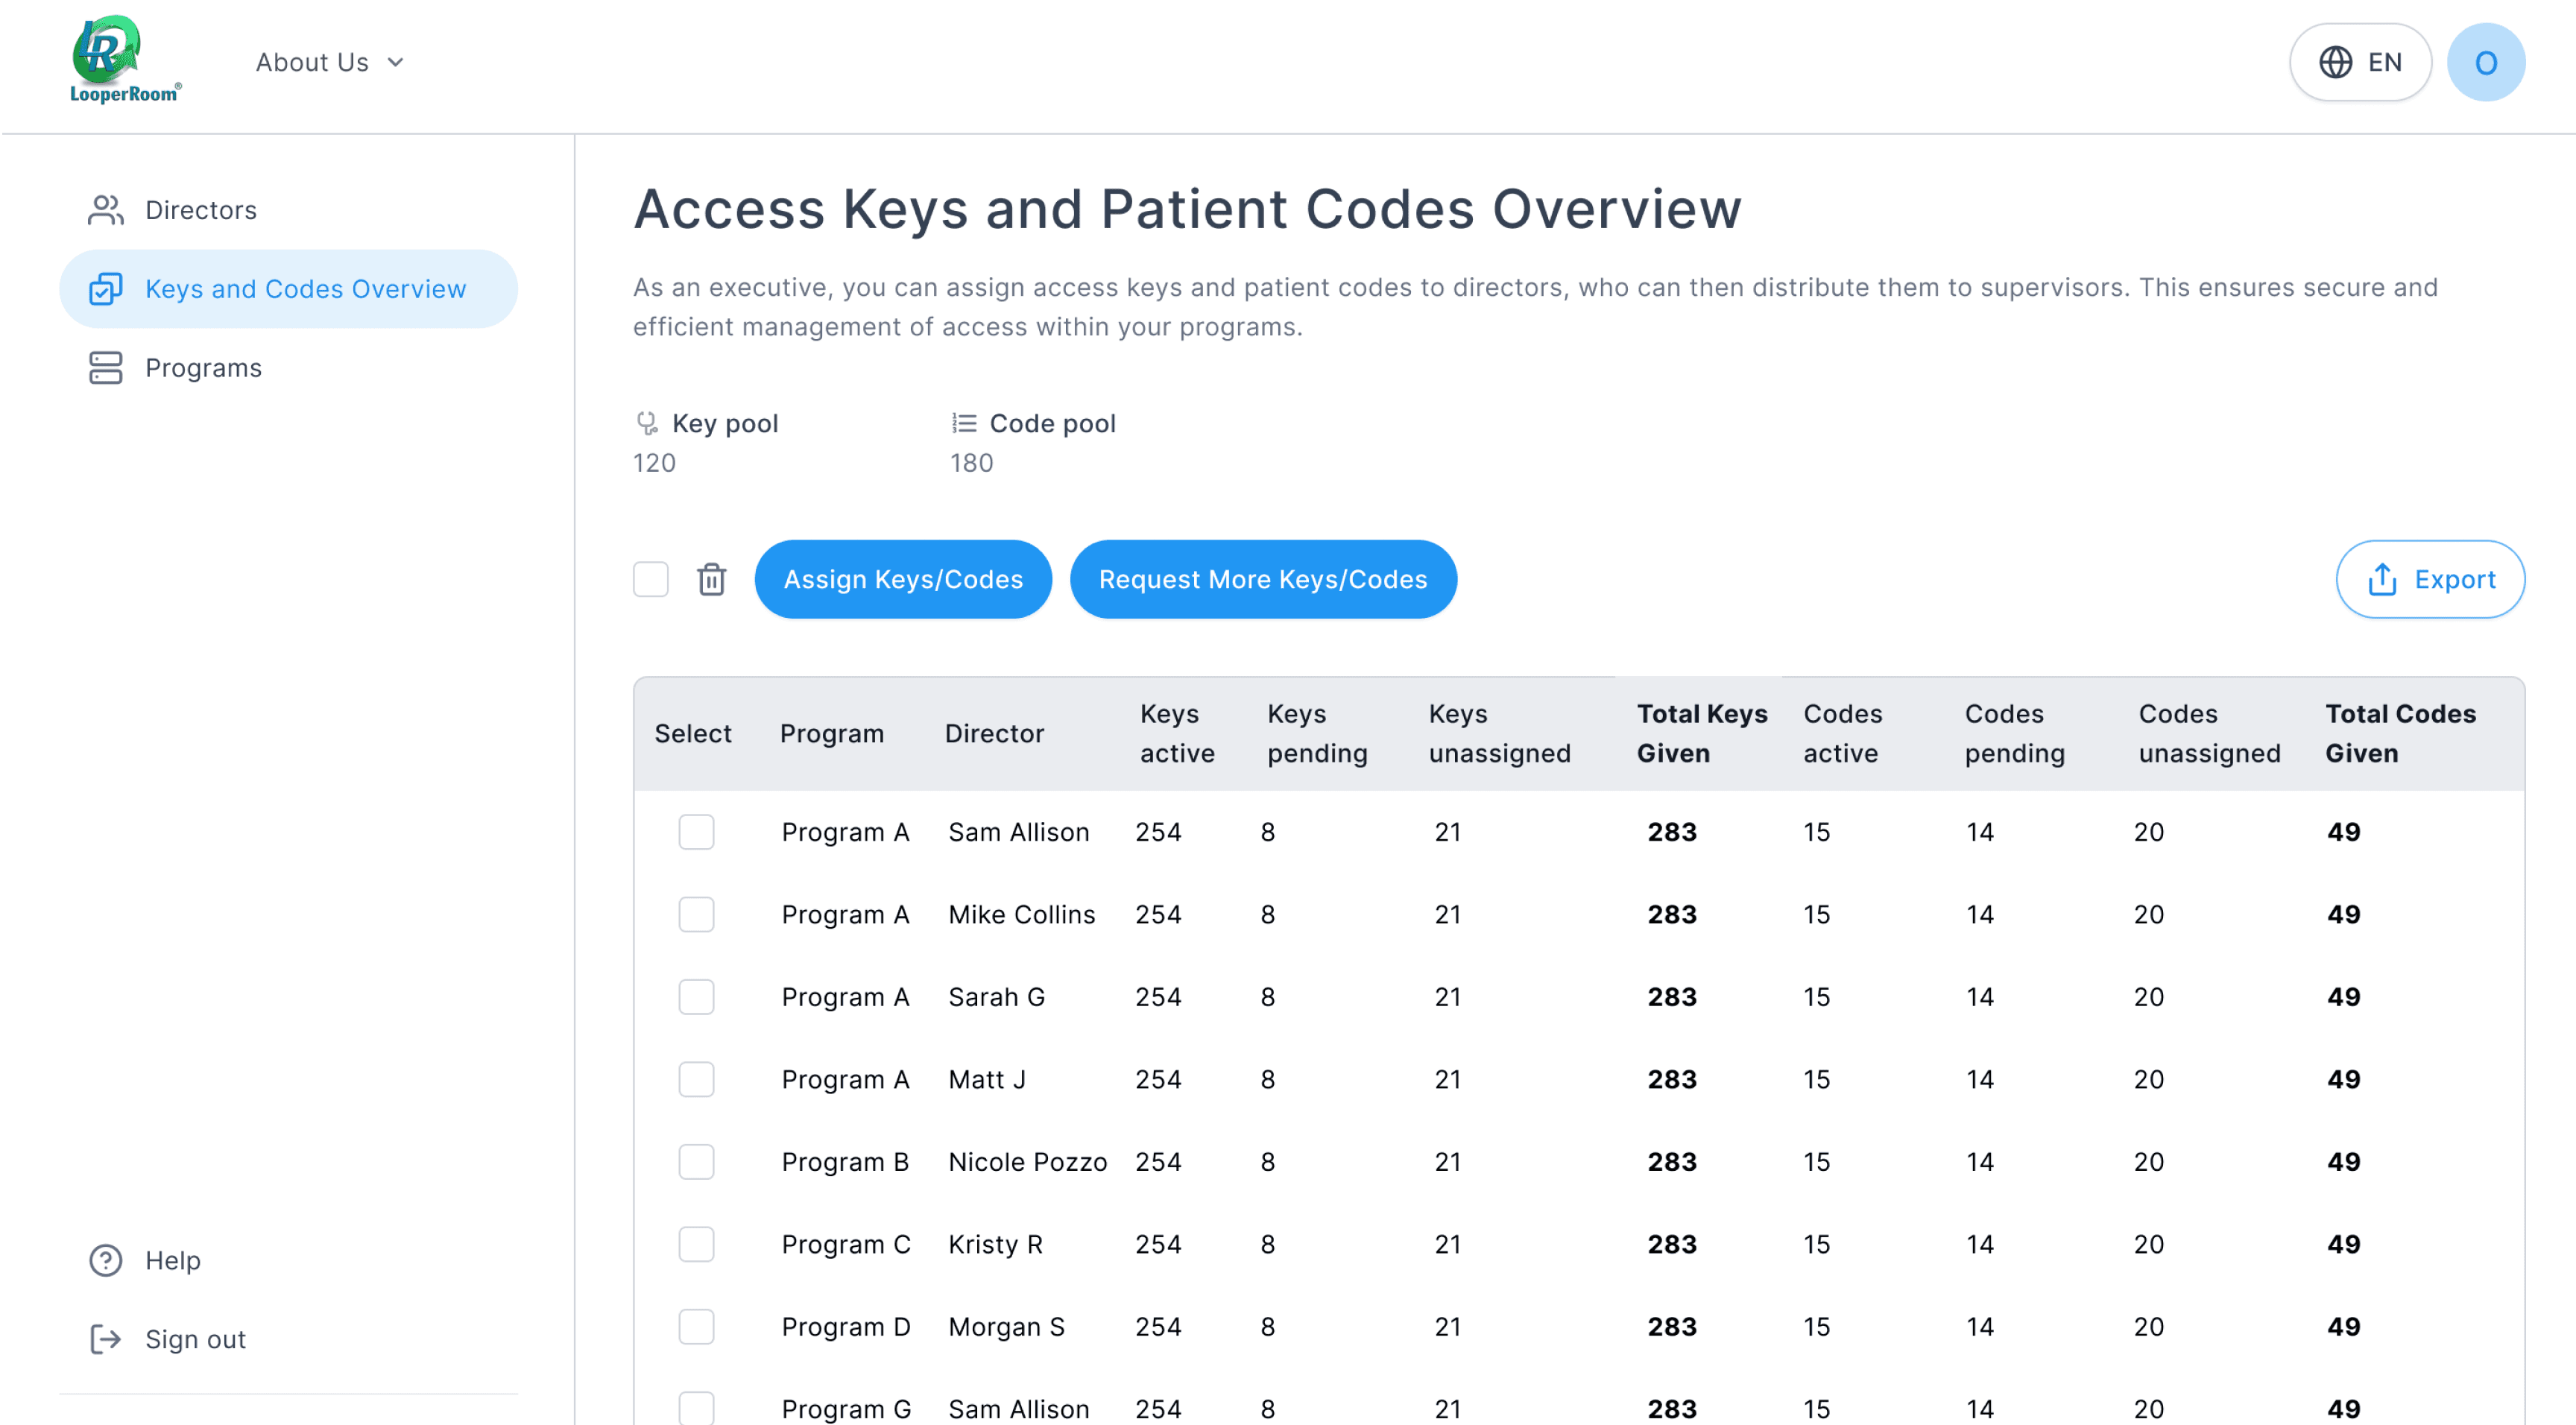Tick the Morgan S row checkbox
This screenshot has height=1425, width=2576.
pyautogui.click(x=696, y=1327)
